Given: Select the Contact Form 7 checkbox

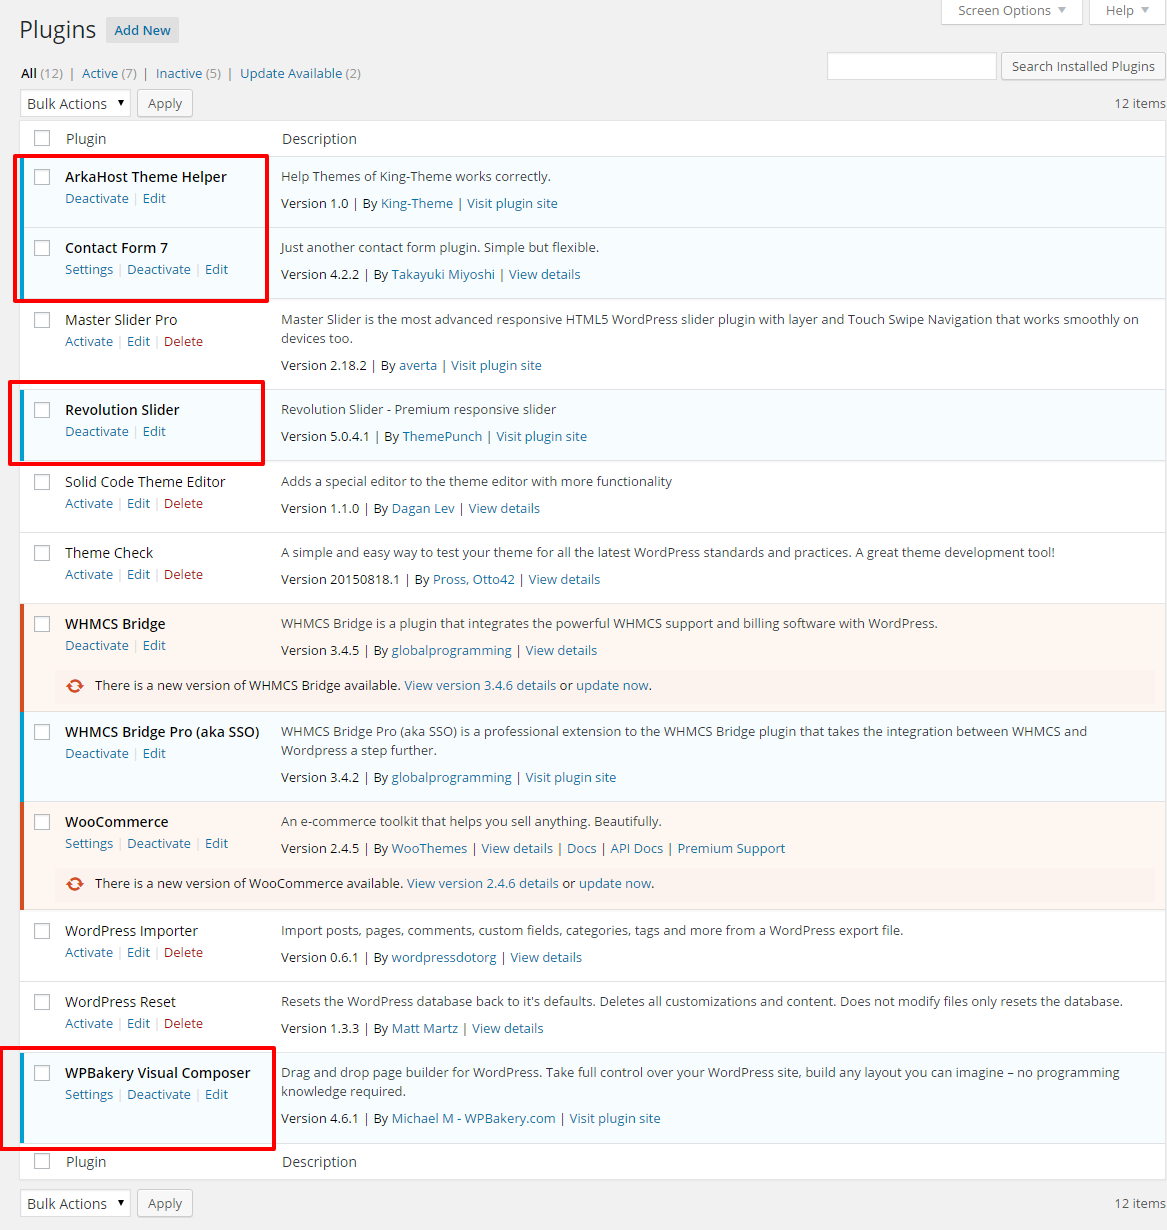Looking at the screenshot, I should [42, 248].
